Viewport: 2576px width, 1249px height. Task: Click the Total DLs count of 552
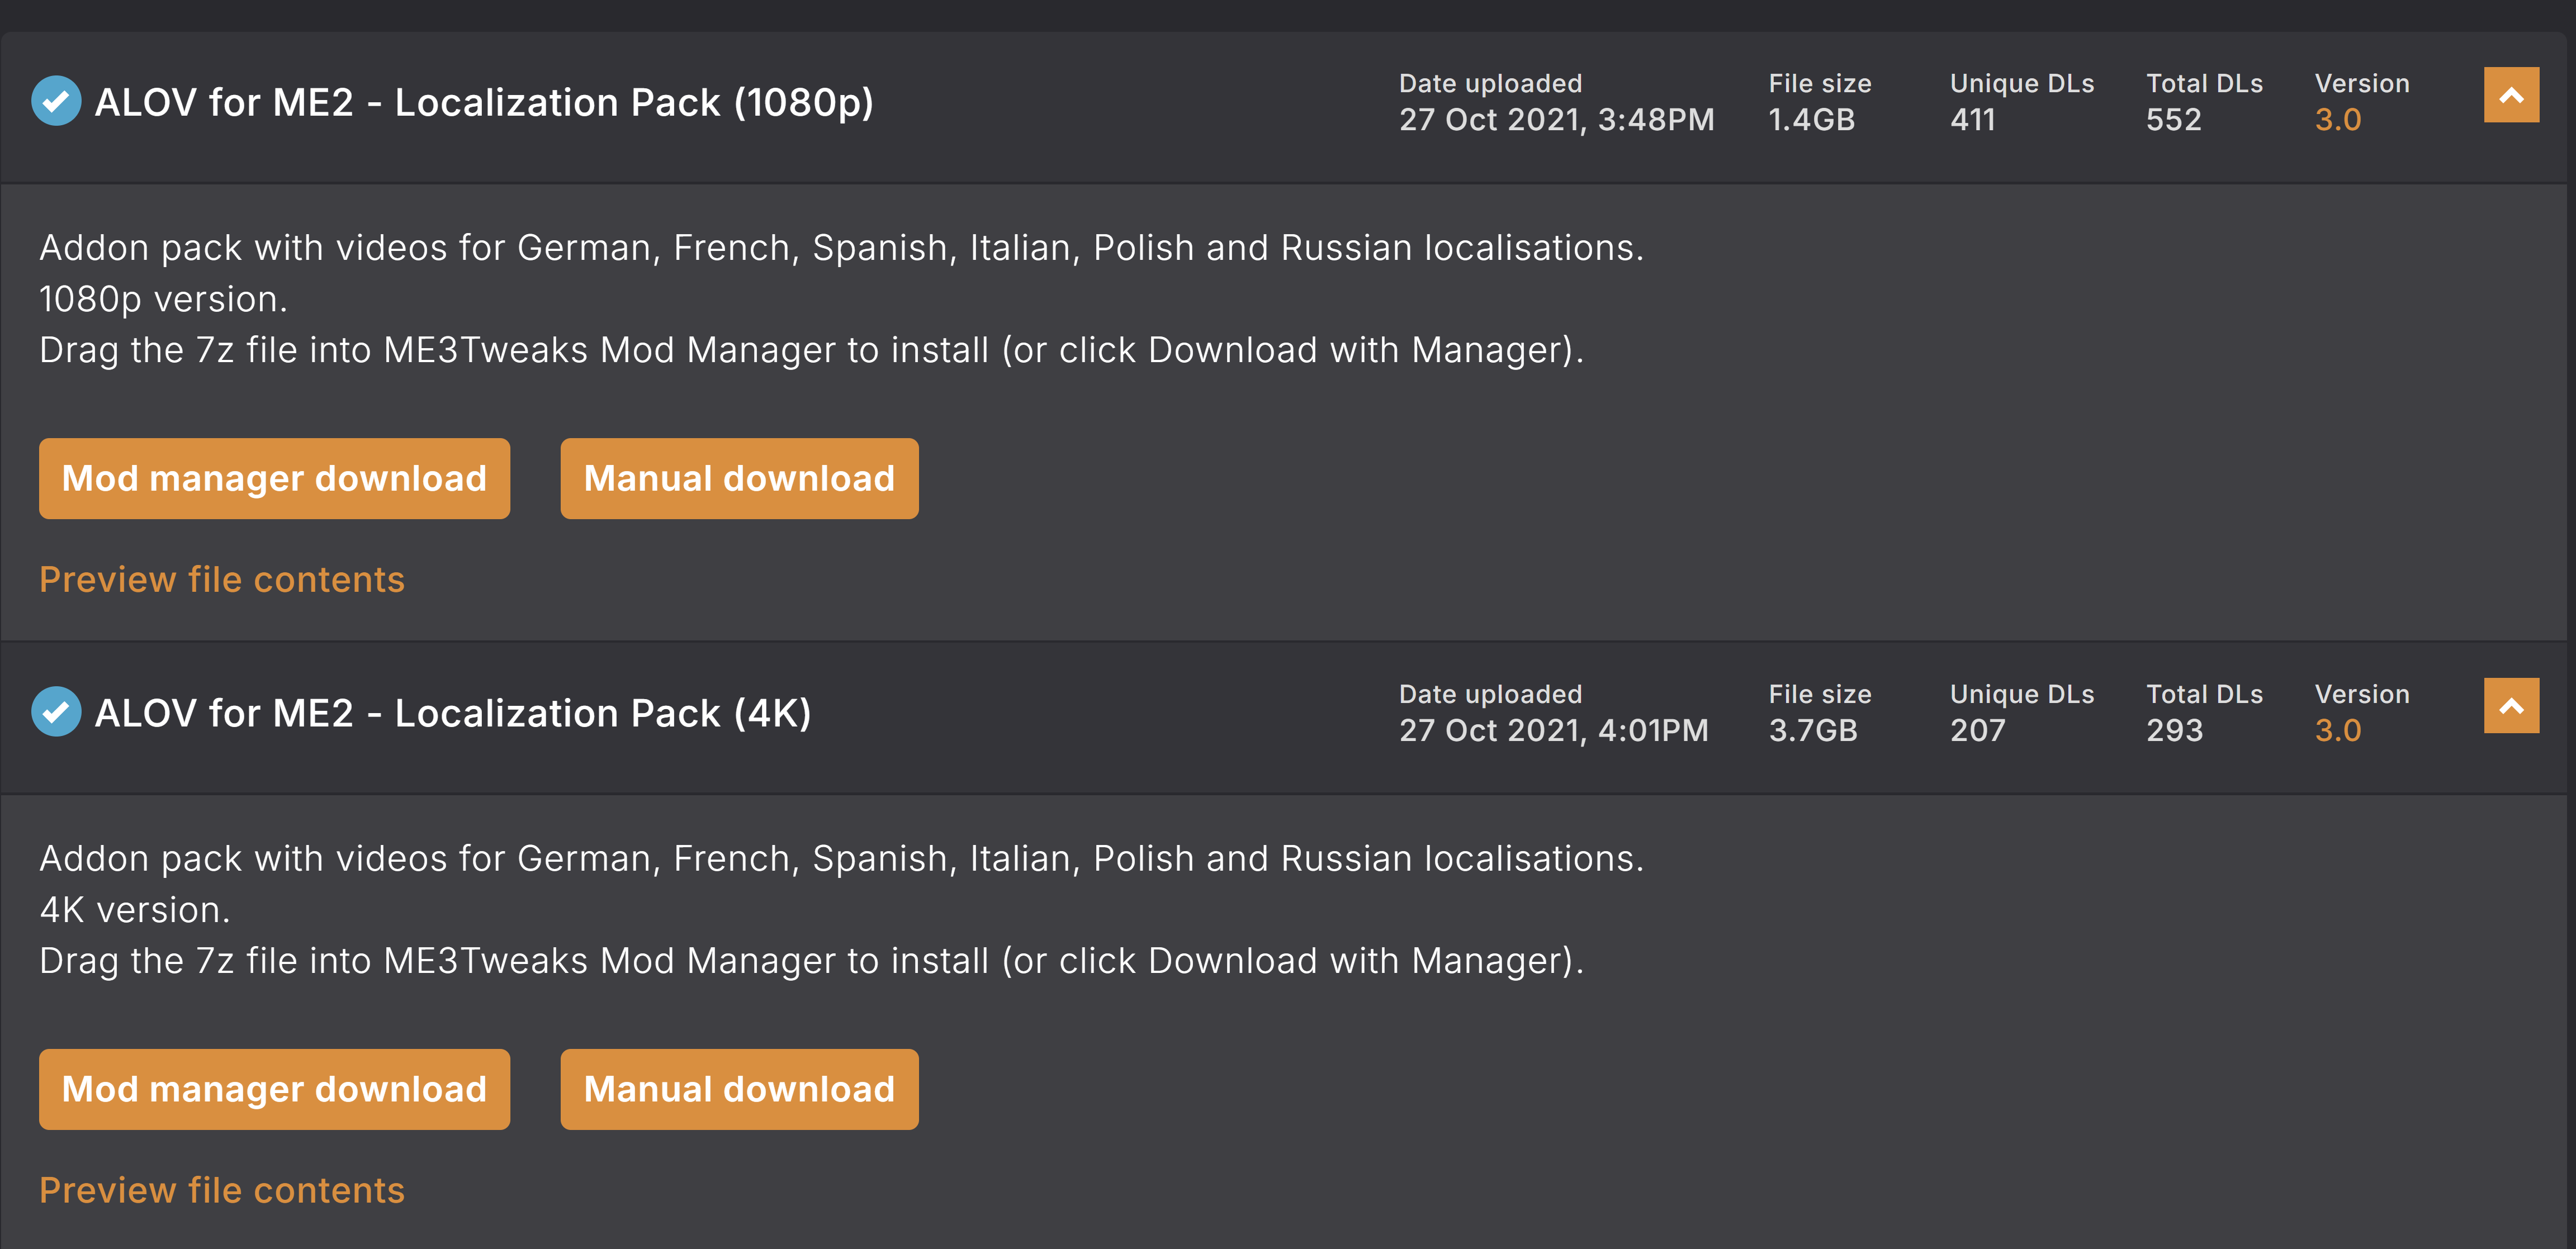pos(2173,120)
